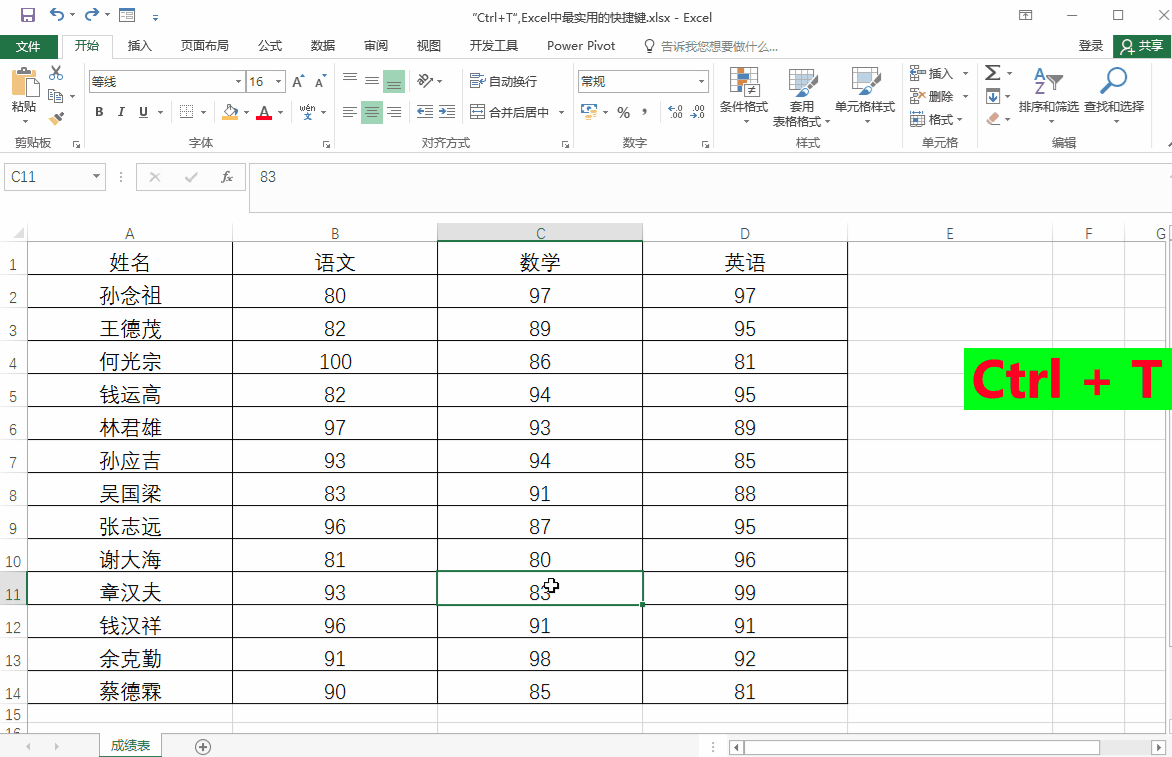Toggle Underline formatting

143,112
